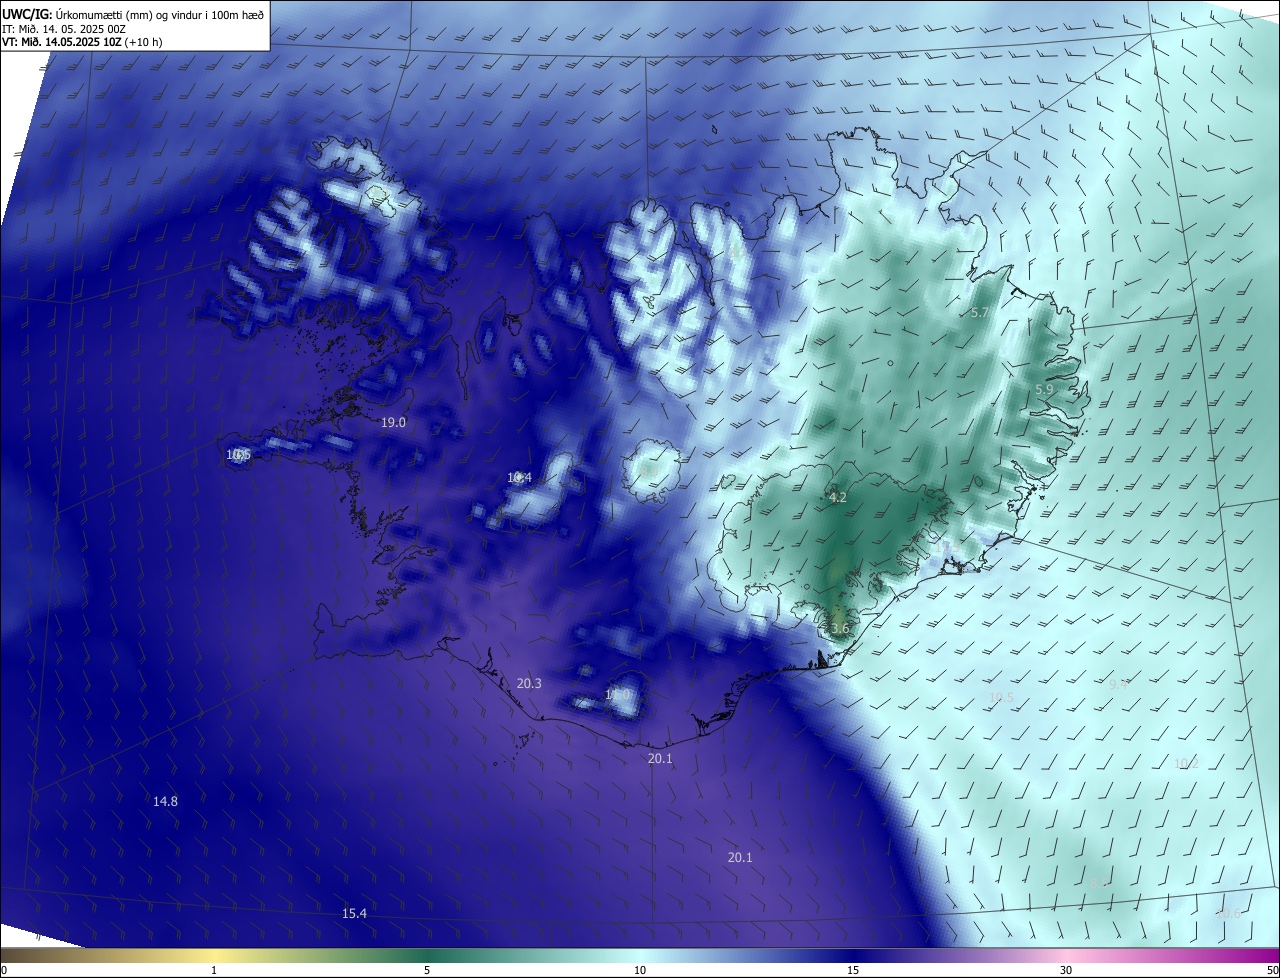Click the 20.3 value label on the map
This screenshot has width=1280, height=978.
tap(529, 684)
